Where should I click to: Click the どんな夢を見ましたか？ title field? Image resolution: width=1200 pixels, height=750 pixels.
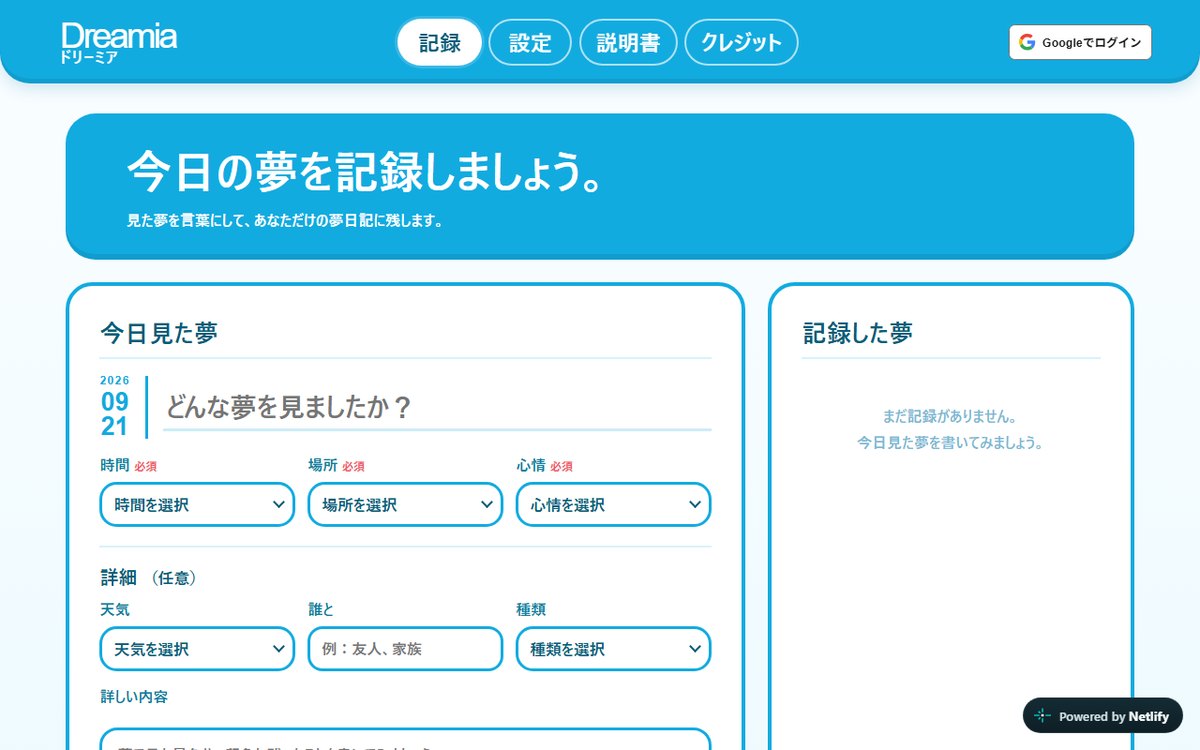(437, 408)
